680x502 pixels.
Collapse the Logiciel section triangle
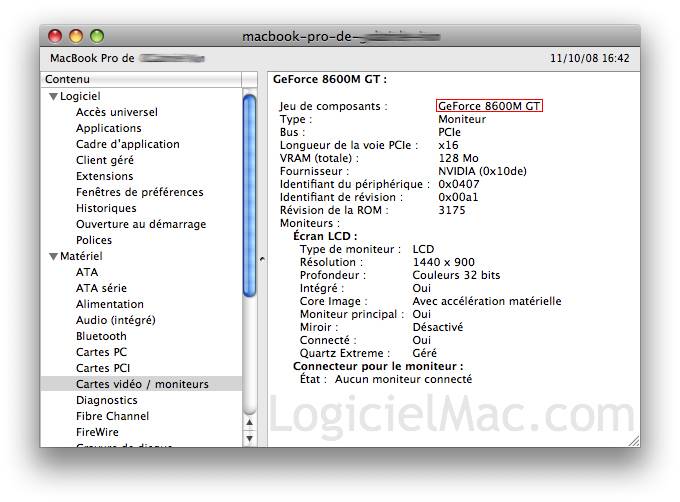click(x=53, y=96)
